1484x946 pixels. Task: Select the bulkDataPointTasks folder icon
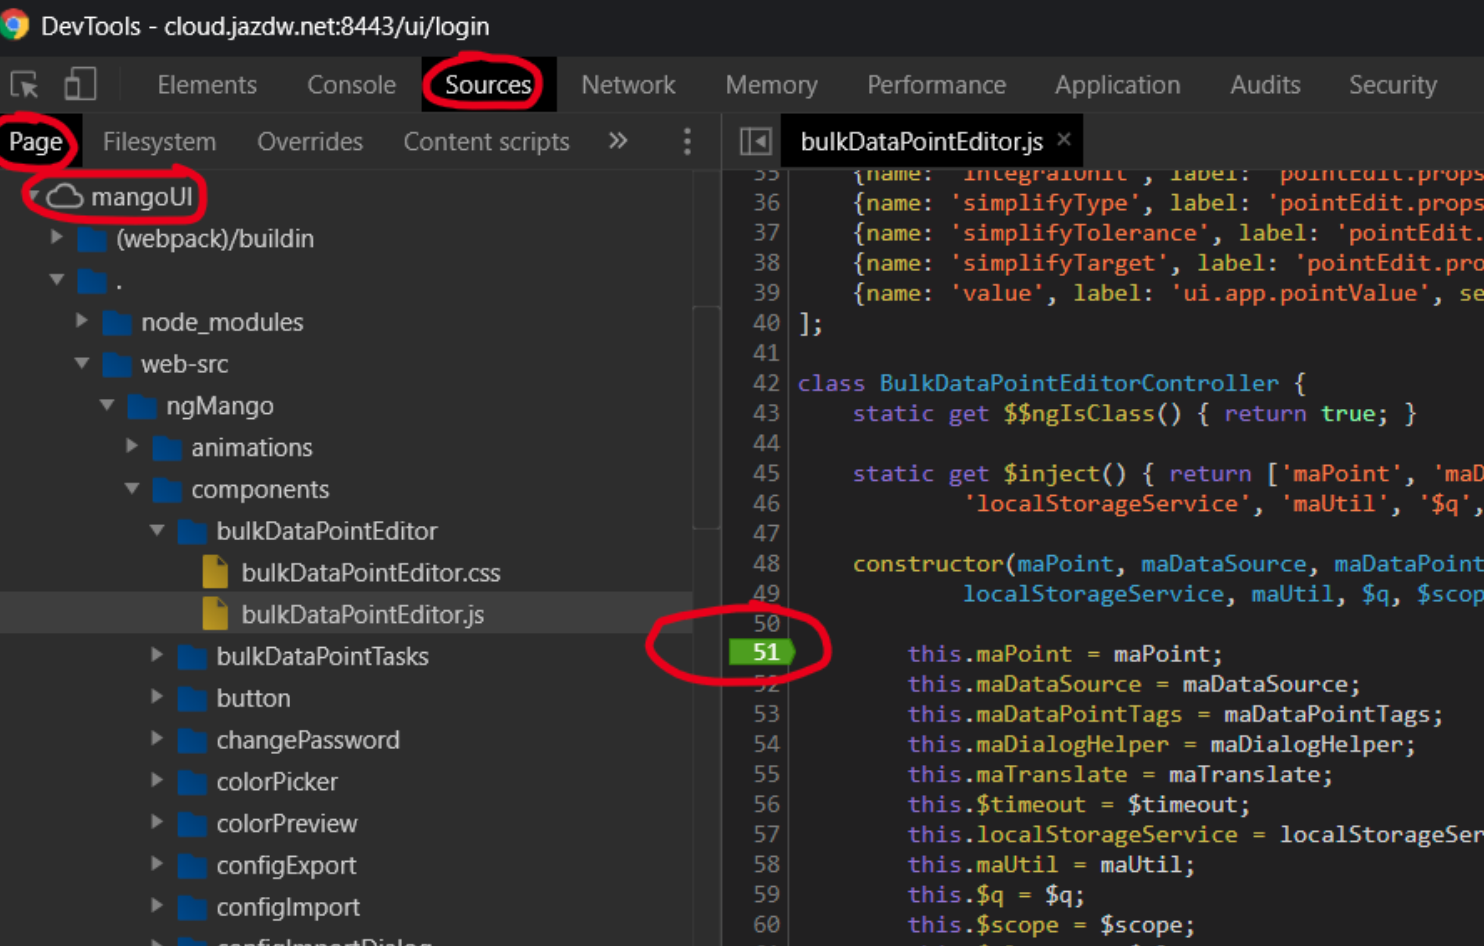click(192, 657)
